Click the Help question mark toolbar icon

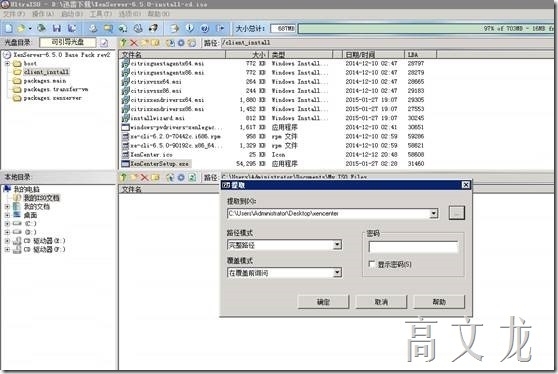[205, 28]
